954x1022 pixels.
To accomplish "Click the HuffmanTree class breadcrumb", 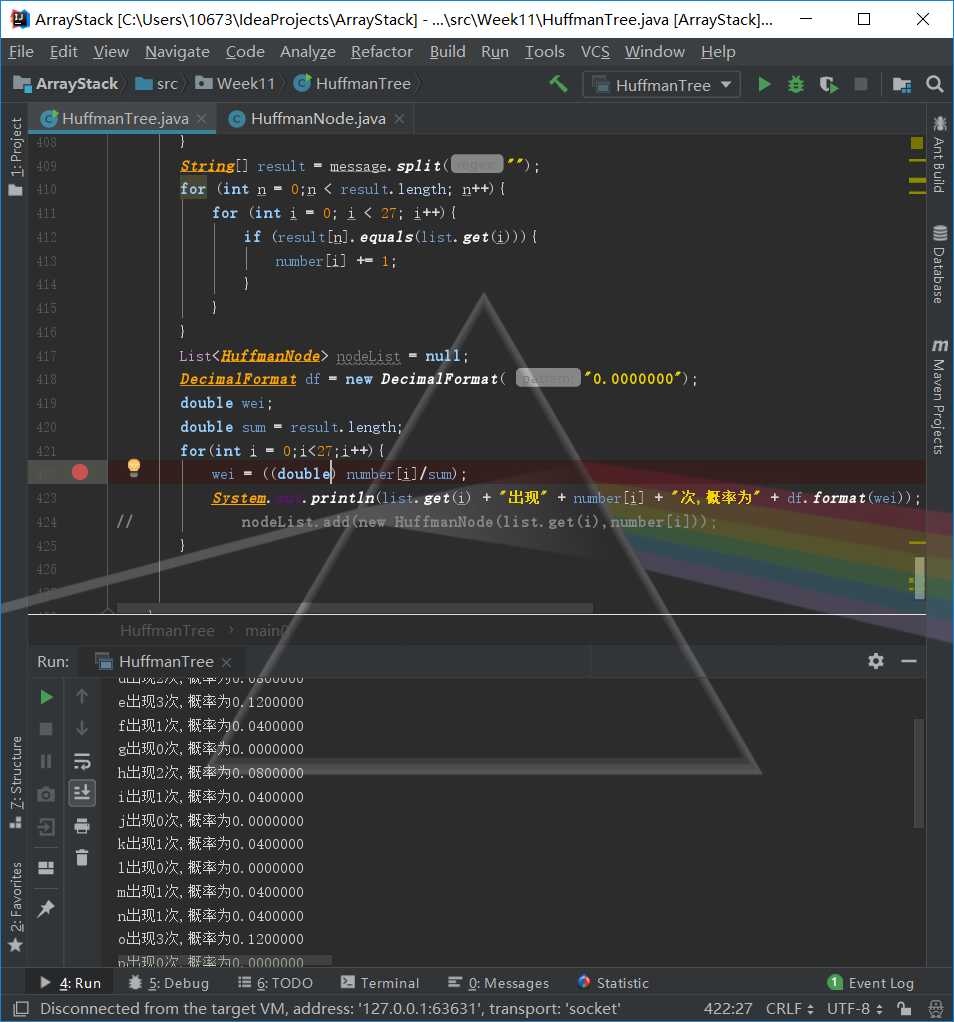I will (353, 84).
